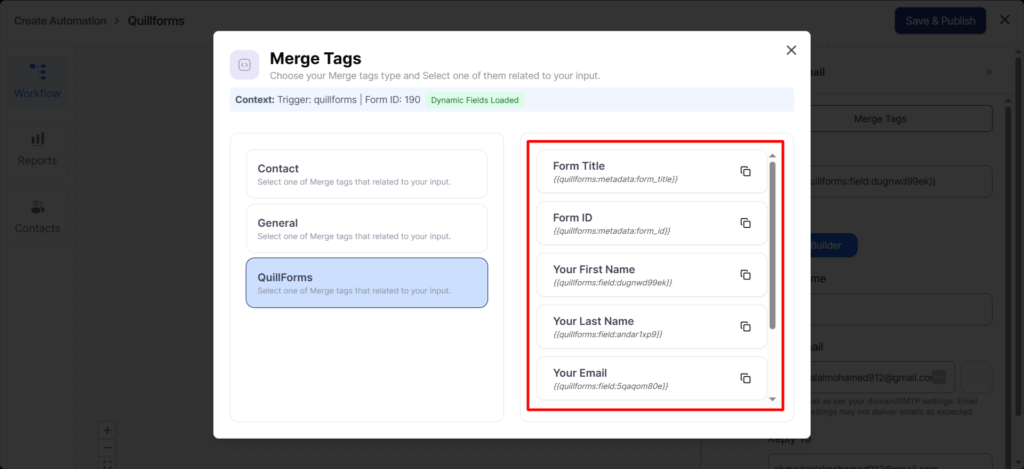Select the QuillForms merge tag category
The height and width of the screenshot is (469, 1024).
[x=366, y=282]
